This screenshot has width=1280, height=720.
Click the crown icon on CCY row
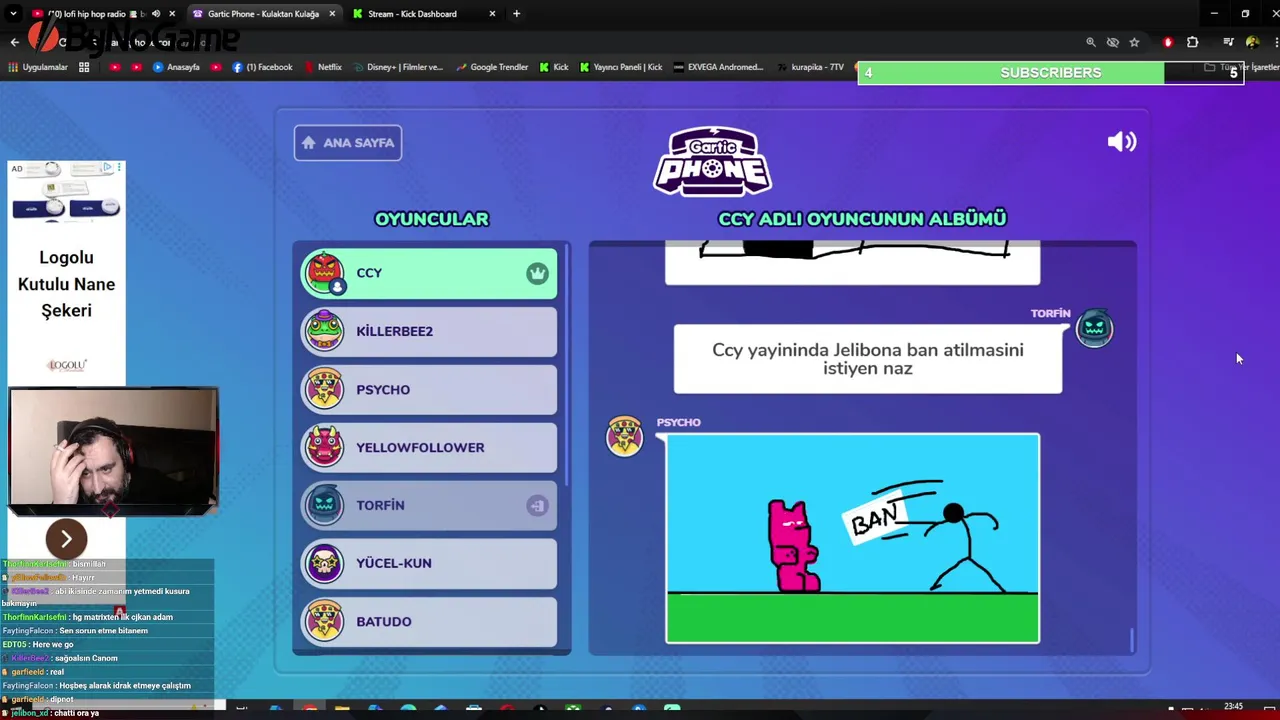pyautogui.click(x=537, y=273)
